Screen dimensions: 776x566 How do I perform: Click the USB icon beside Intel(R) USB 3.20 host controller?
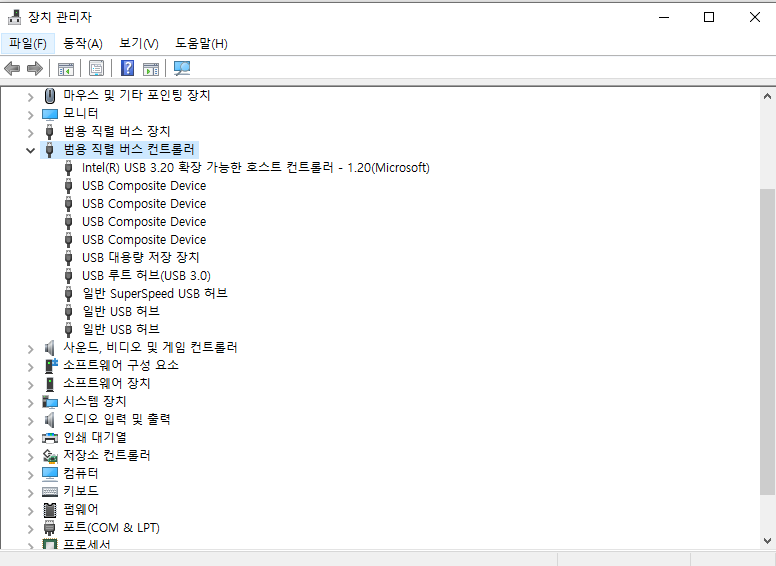[69, 168]
